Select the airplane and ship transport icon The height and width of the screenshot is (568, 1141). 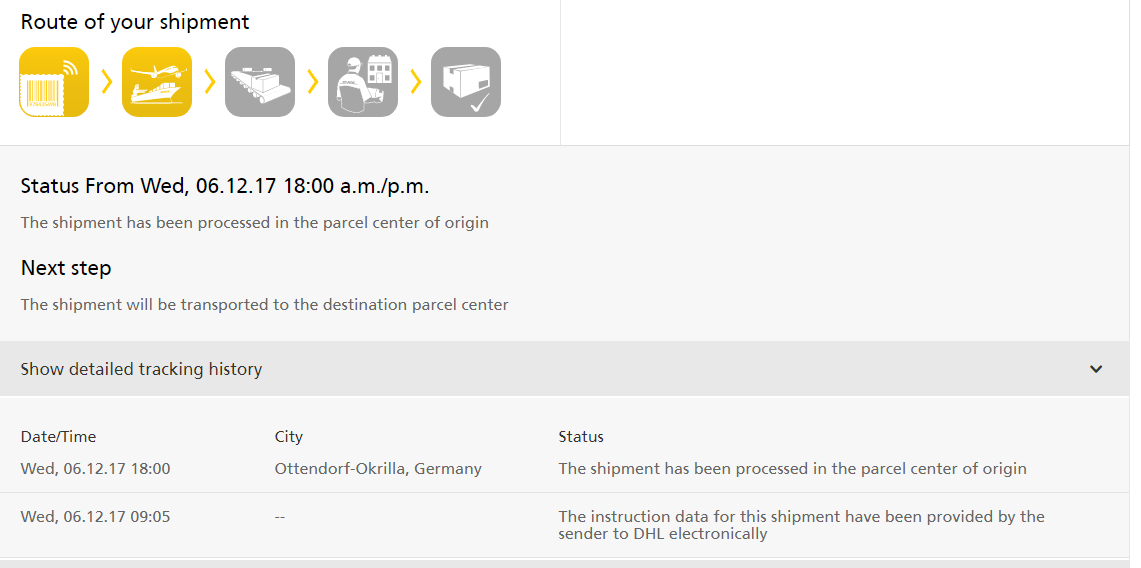pos(157,82)
